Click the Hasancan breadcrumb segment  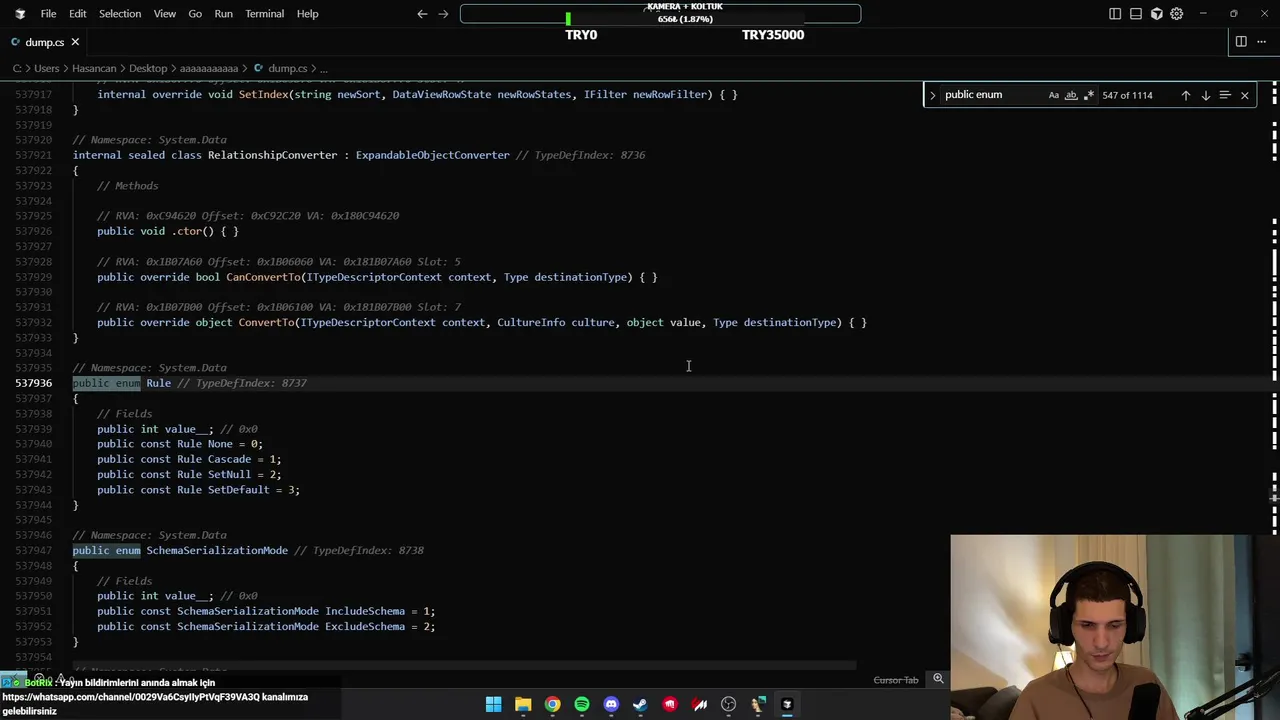[x=95, y=69]
